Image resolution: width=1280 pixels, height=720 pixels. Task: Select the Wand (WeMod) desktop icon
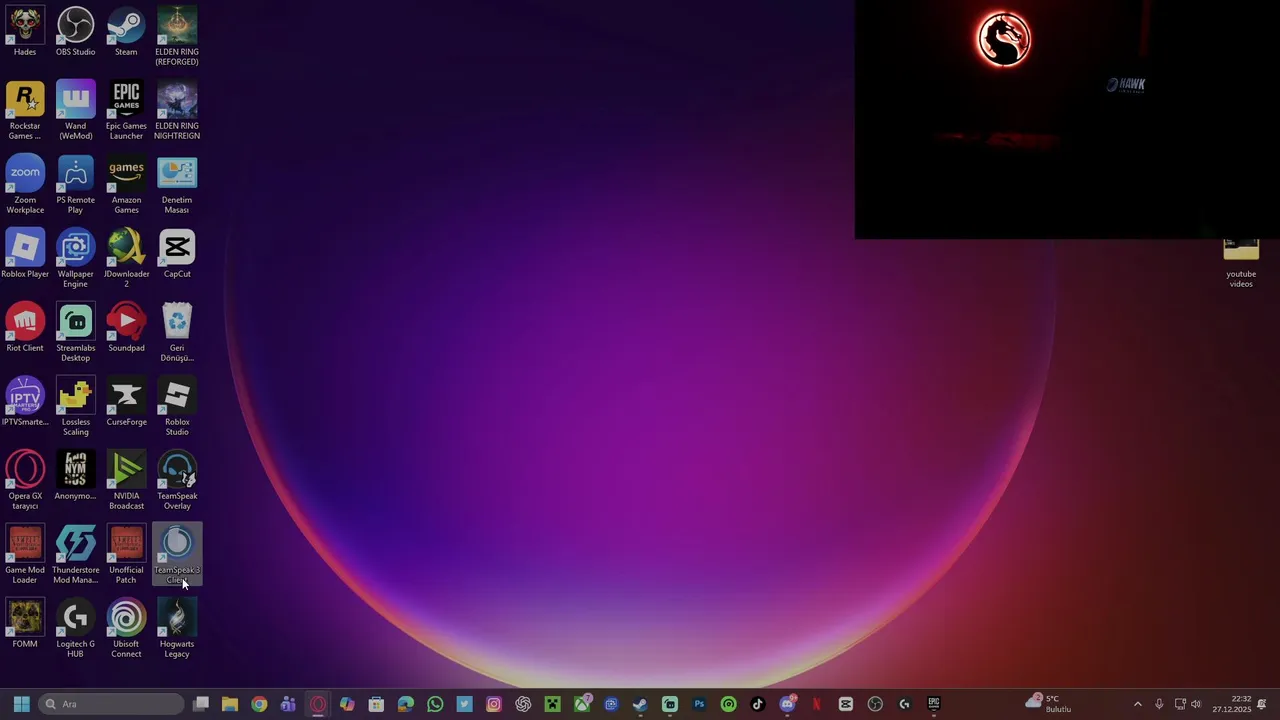tap(76, 110)
